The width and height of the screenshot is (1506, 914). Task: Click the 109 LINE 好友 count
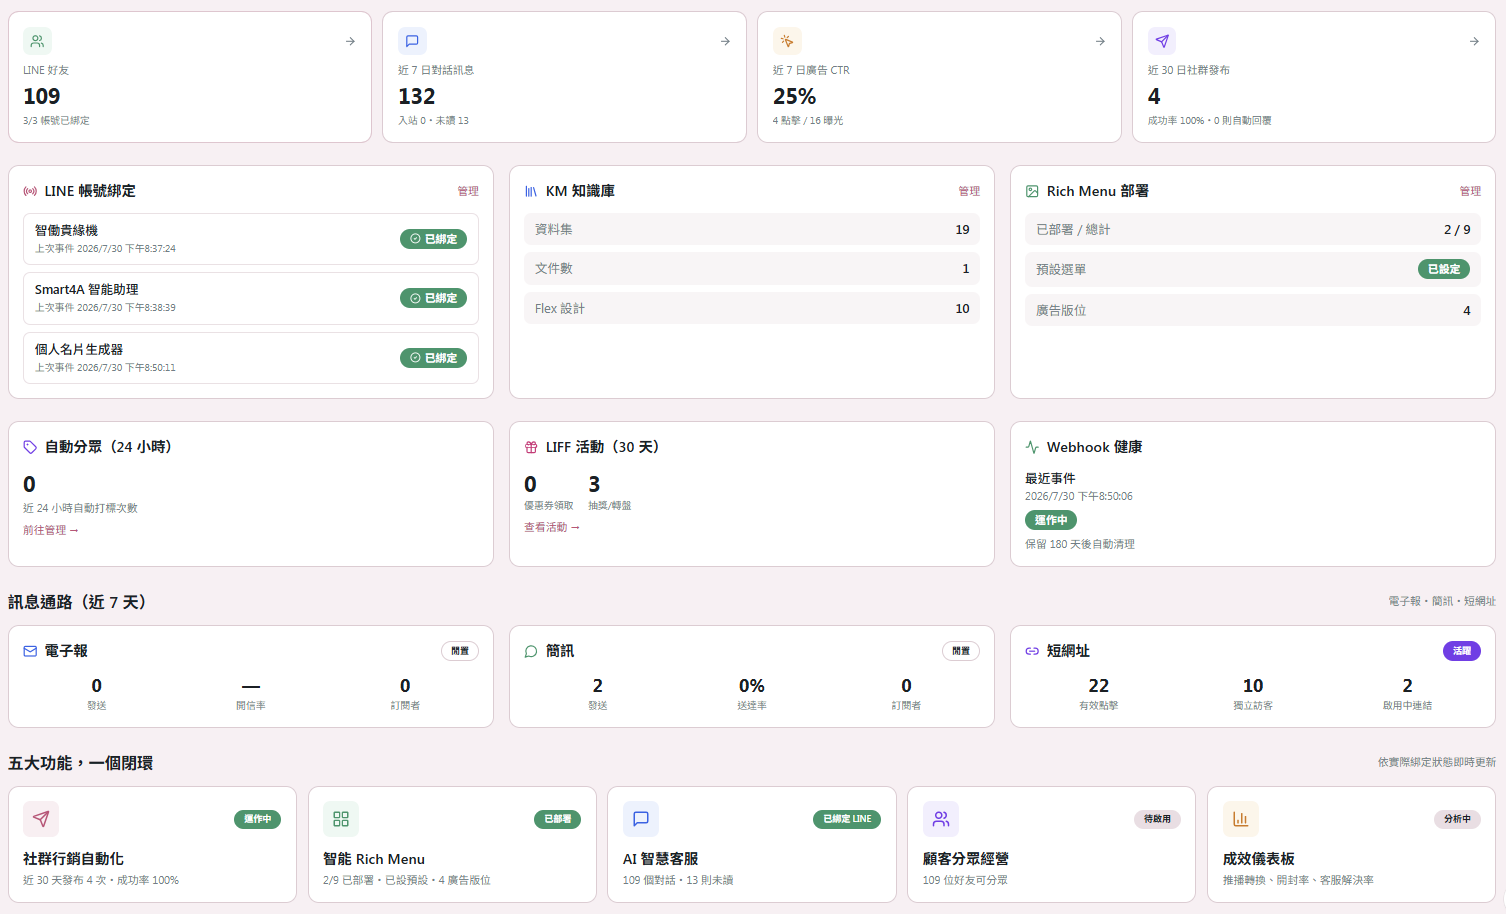pos(42,96)
